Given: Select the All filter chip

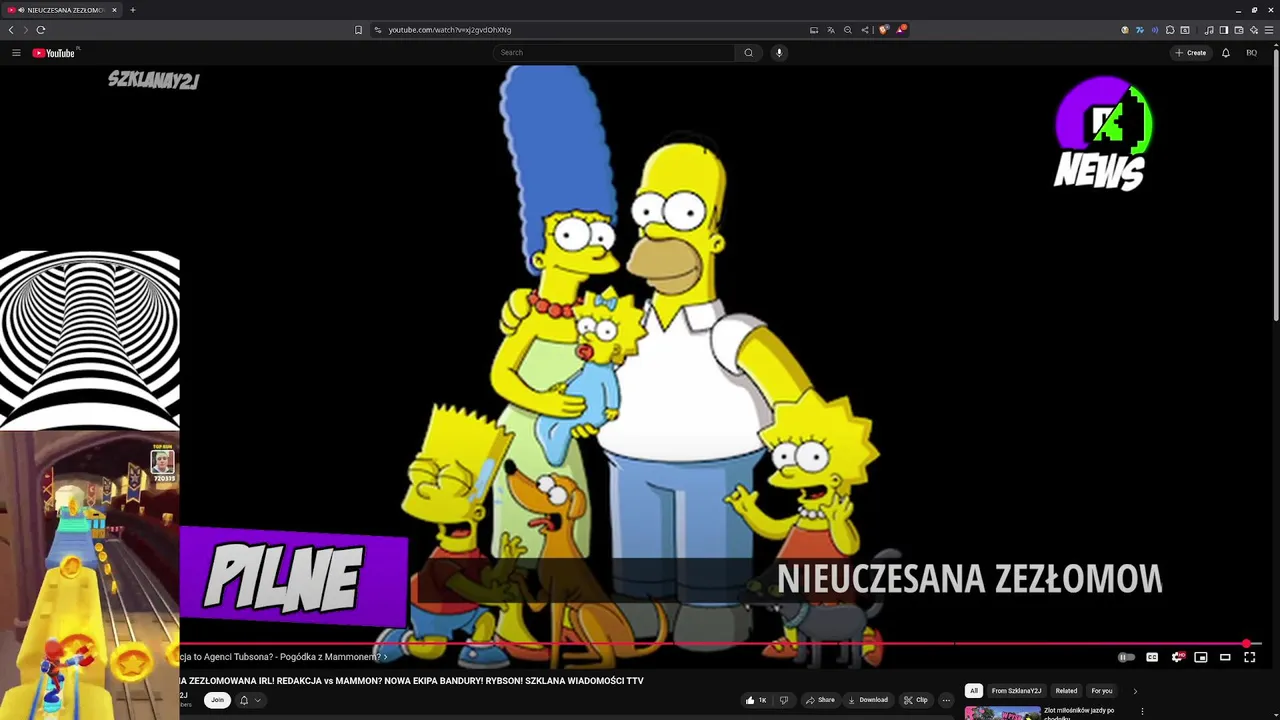Looking at the screenshot, I should coord(973,691).
